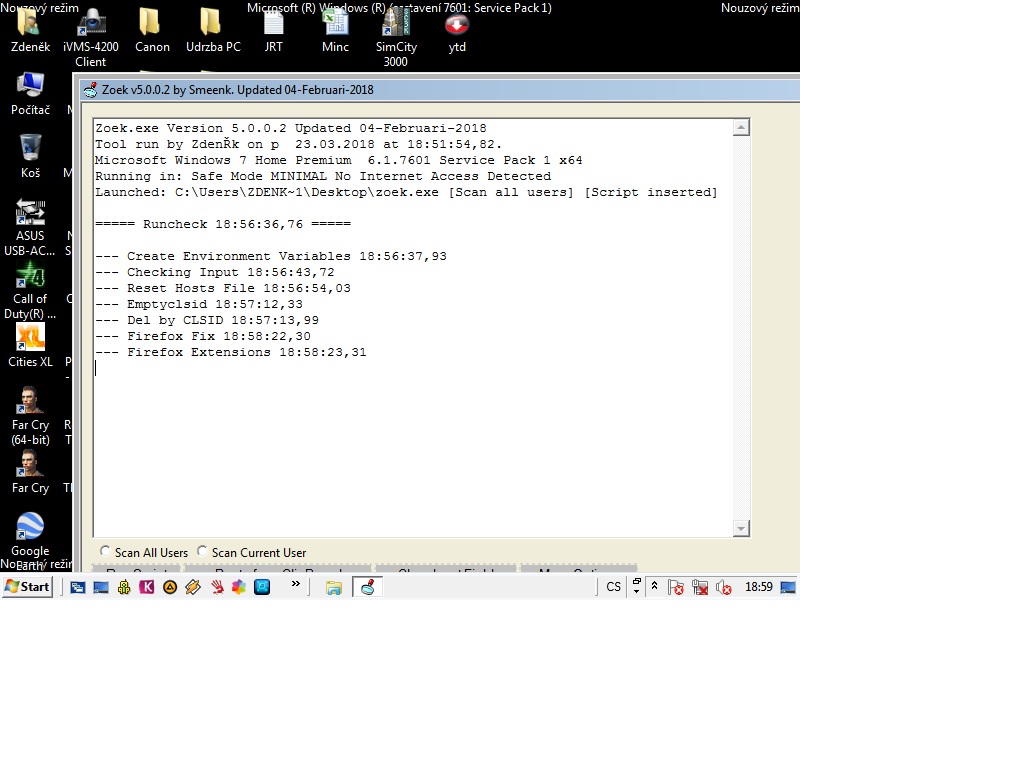The image size is (1024, 768).
Task: Open the Koš recycle bin
Action: click(30, 157)
